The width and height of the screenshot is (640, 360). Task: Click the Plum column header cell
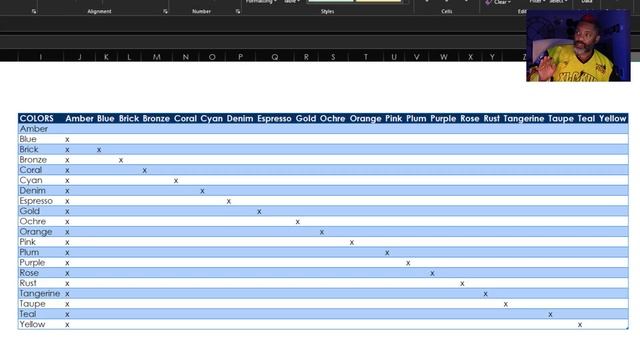pos(416,118)
